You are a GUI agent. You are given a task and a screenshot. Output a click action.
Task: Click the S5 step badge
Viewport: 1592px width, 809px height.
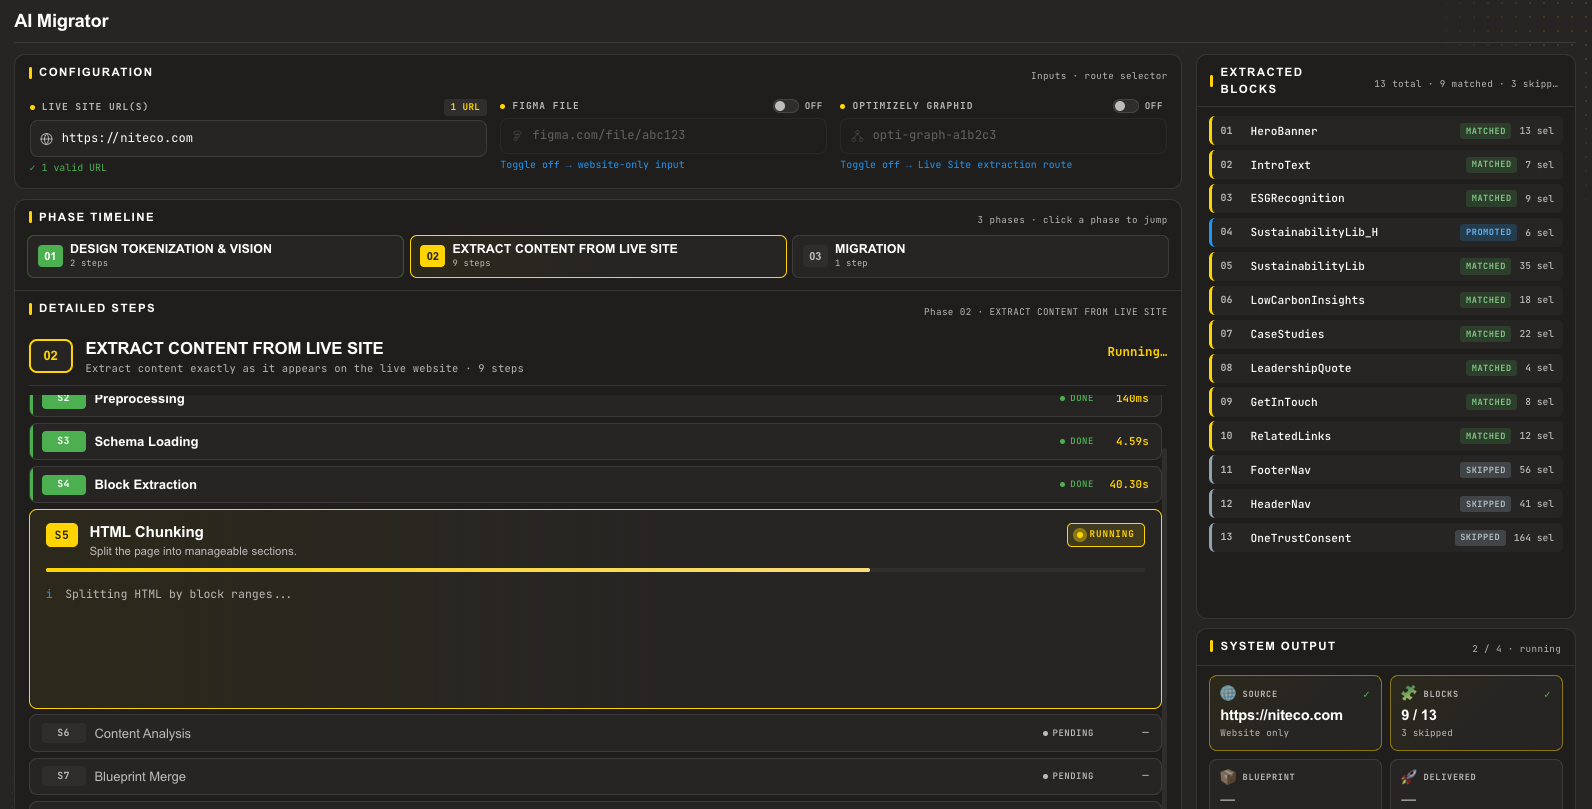click(x=62, y=535)
